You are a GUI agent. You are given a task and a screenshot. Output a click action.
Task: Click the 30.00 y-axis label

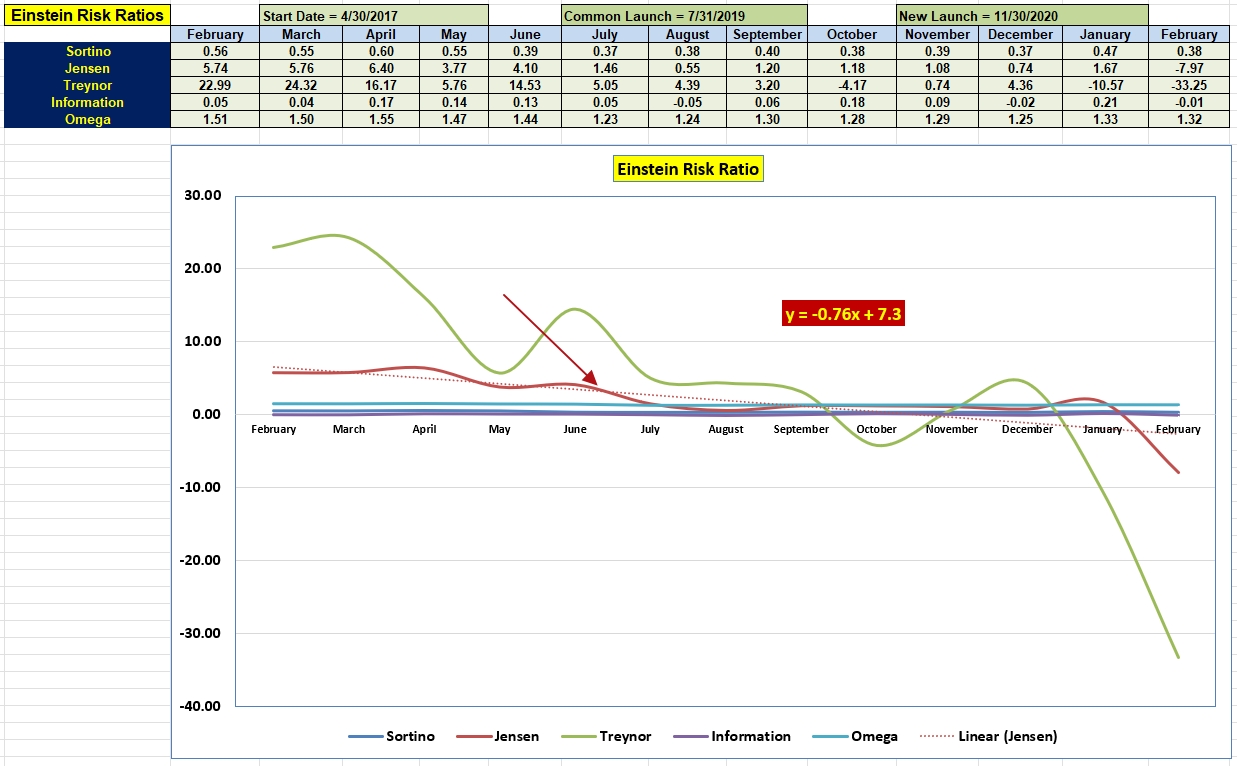(203, 195)
